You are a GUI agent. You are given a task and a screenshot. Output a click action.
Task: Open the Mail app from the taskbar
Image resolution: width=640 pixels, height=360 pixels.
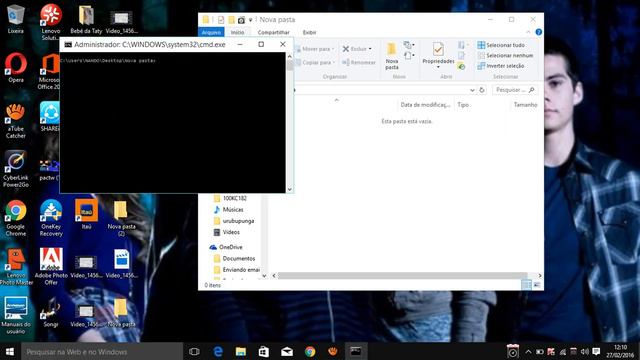tap(287, 351)
